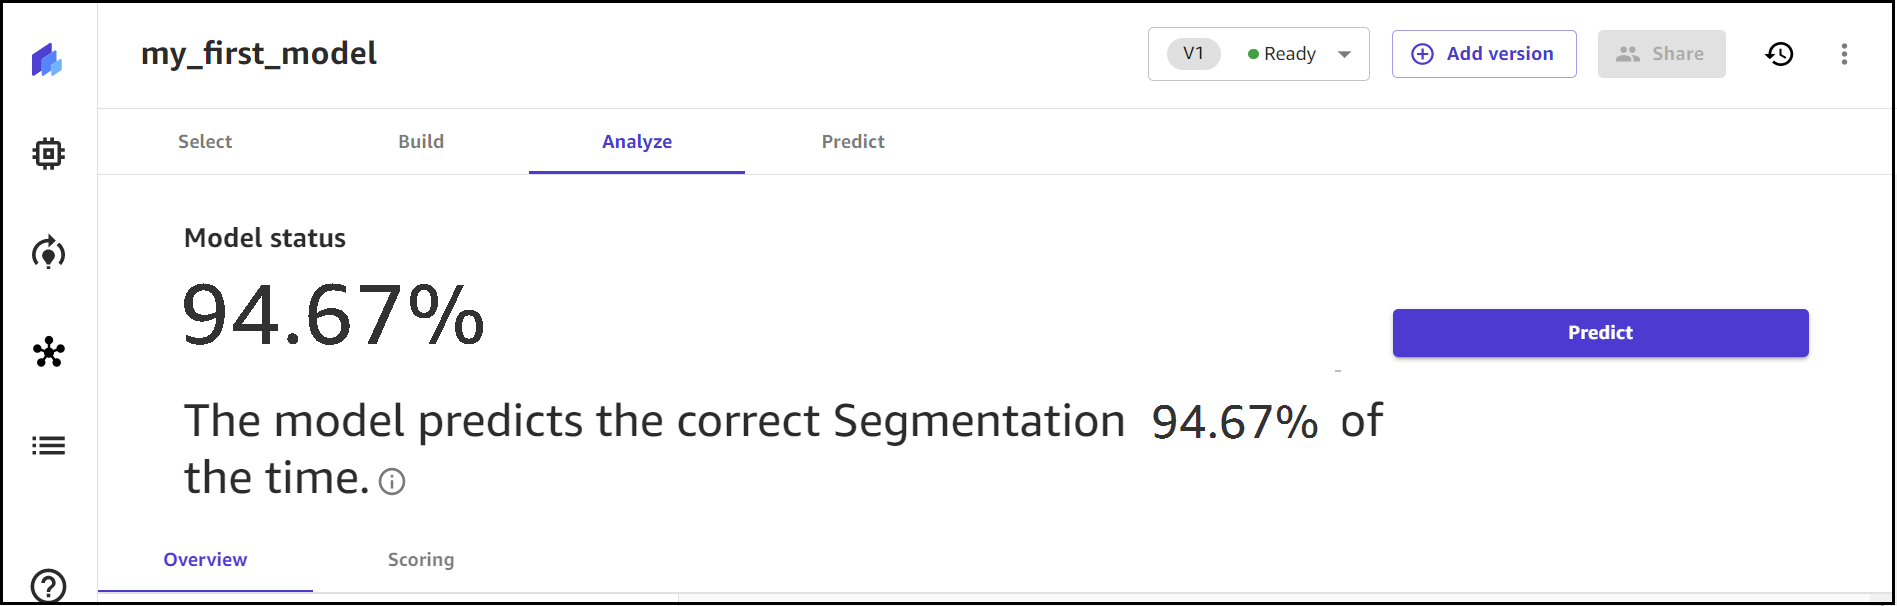Click the info icon after 'the time.'
The width and height of the screenshot is (1897, 606).
click(392, 482)
